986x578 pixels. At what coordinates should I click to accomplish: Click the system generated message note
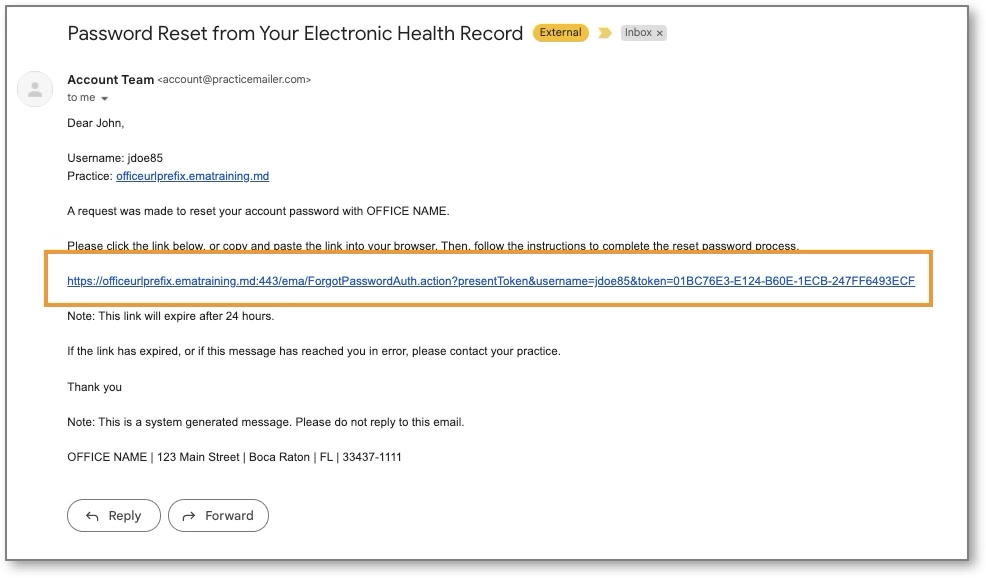265,422
